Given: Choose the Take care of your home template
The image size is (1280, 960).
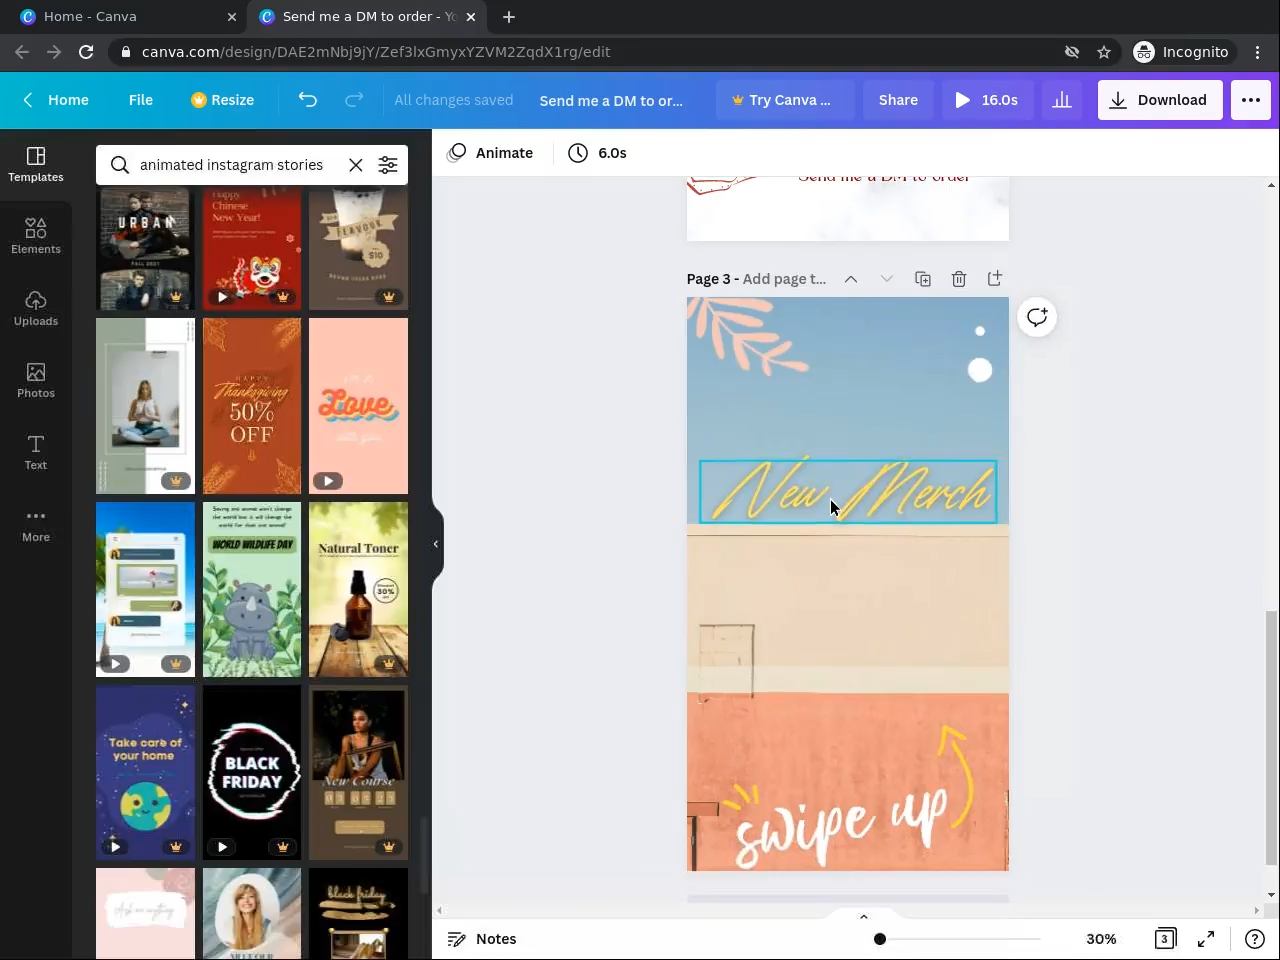Looking at the screenshot, I should pyautogui.click(x=145, y=772).
